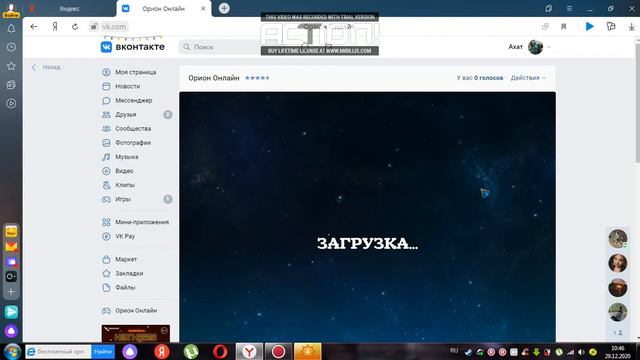Click the Клипы icon
This screenshot has height=360, width=640.
106,185
